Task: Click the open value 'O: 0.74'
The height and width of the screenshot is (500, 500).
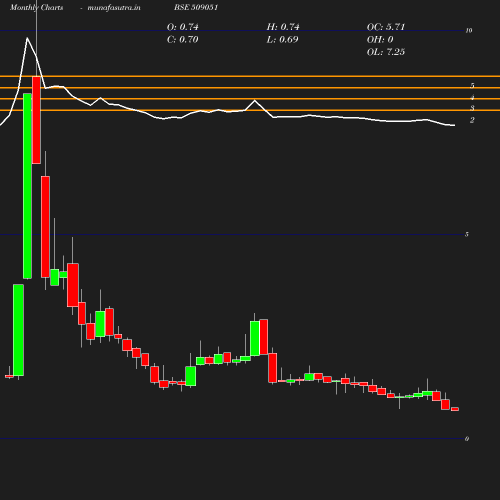Action: (x=183, y=27)
